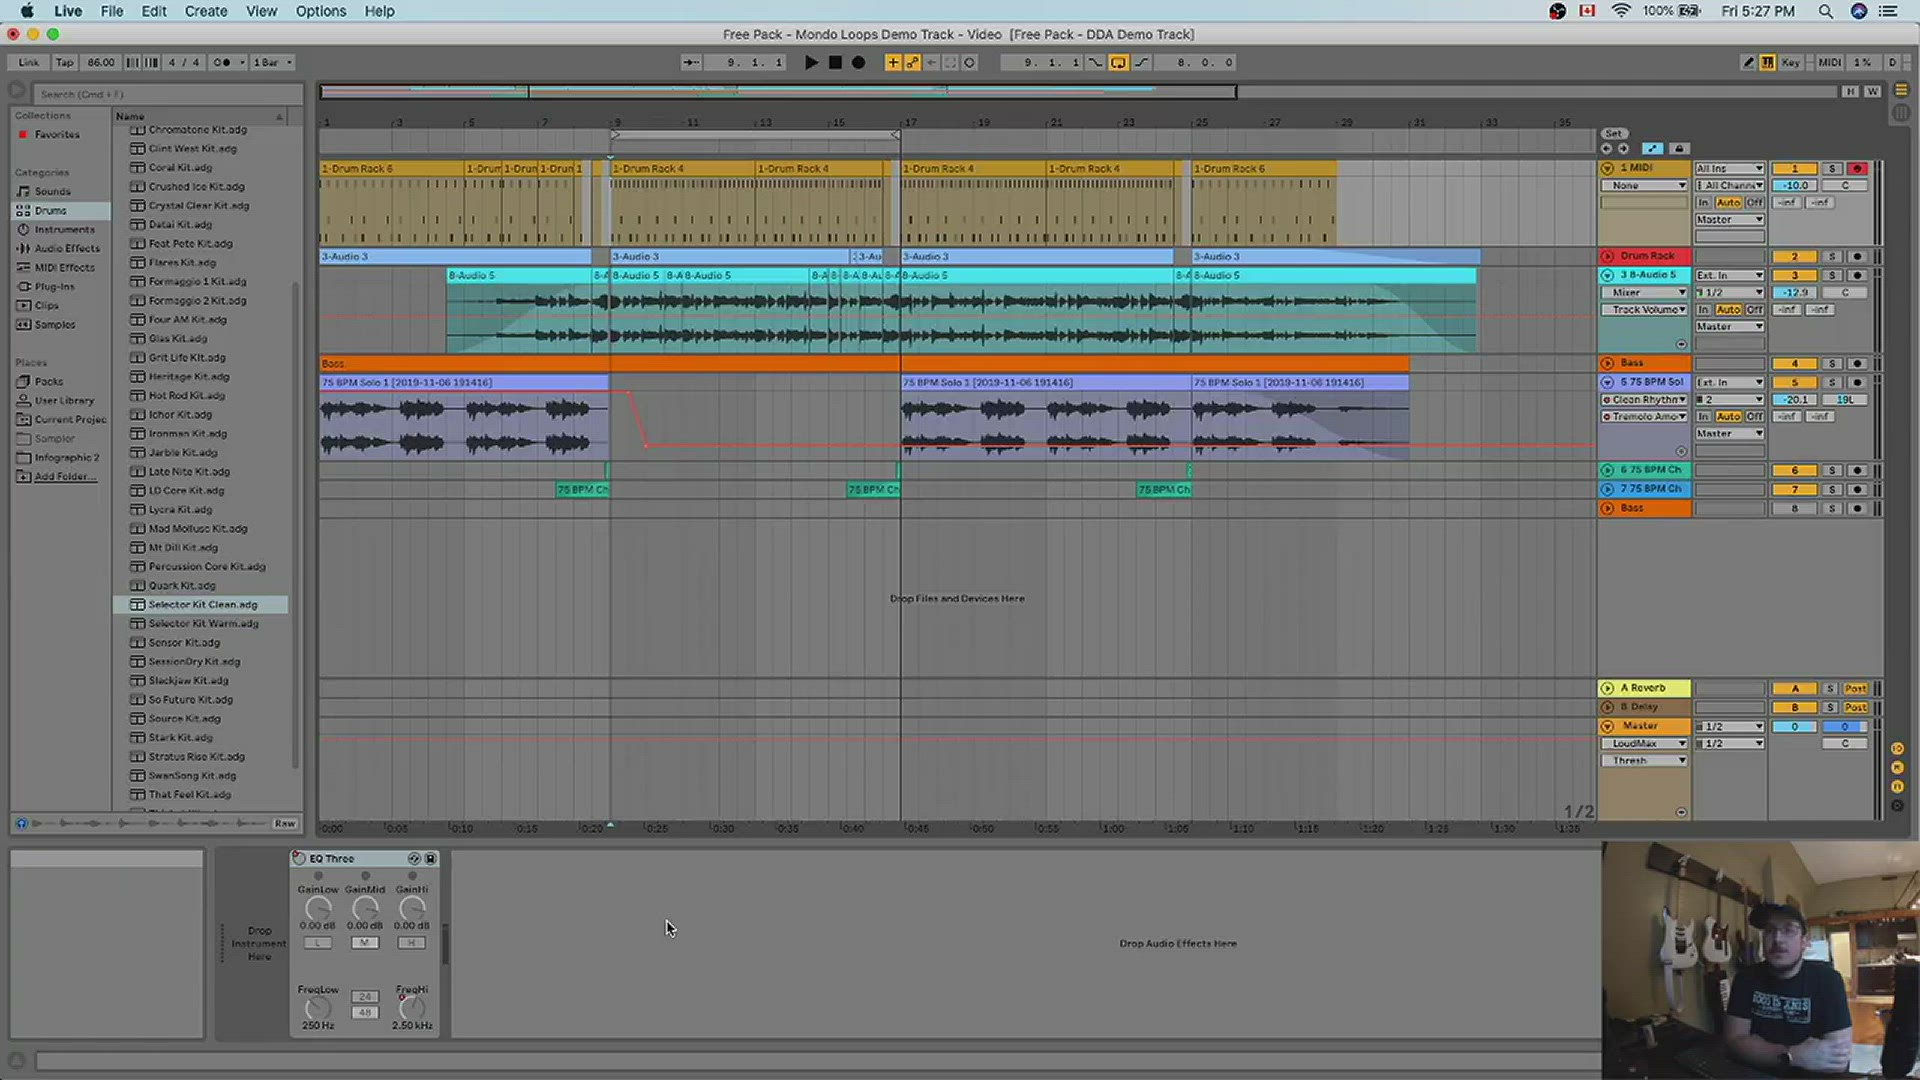Adjust the Master volume slider value
The image size is (1920, 1080).
pos(1794,726)
